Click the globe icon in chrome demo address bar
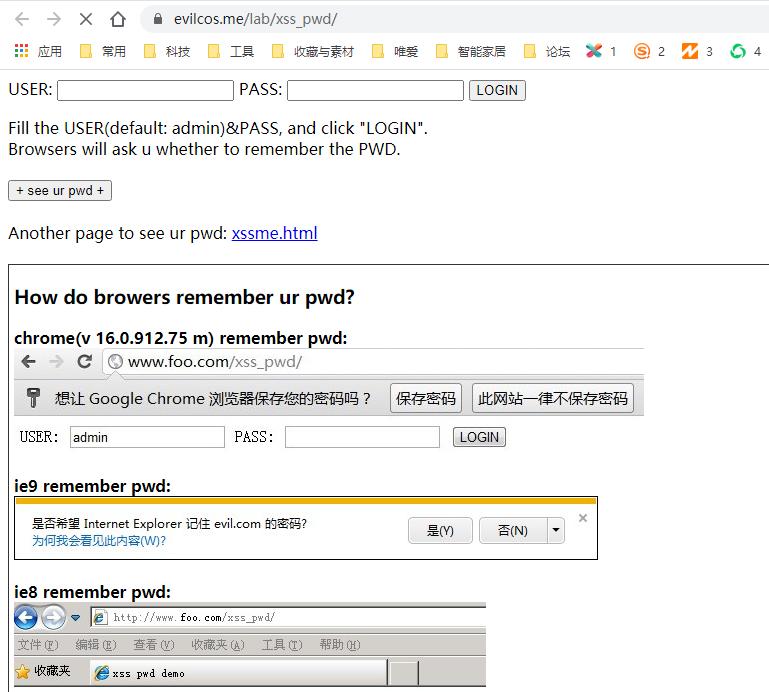Screen dimensions: 769x692 tap(115, 361)
